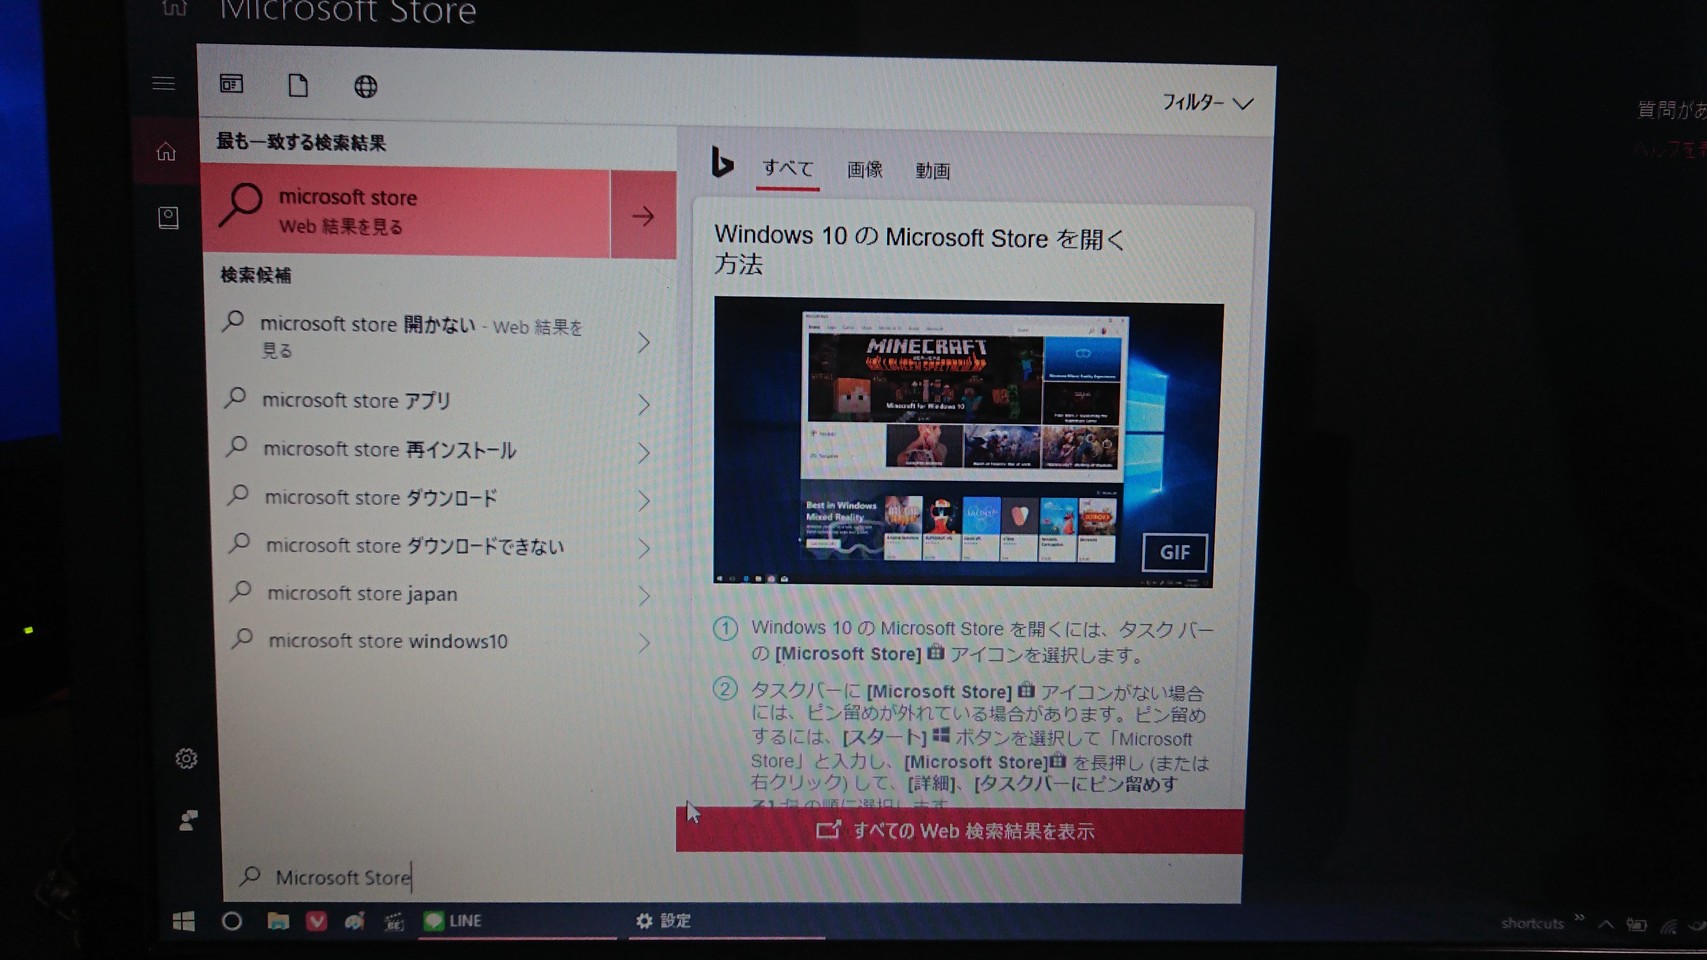Click arrow beside top microsoft store result

(x=643, y=216)
